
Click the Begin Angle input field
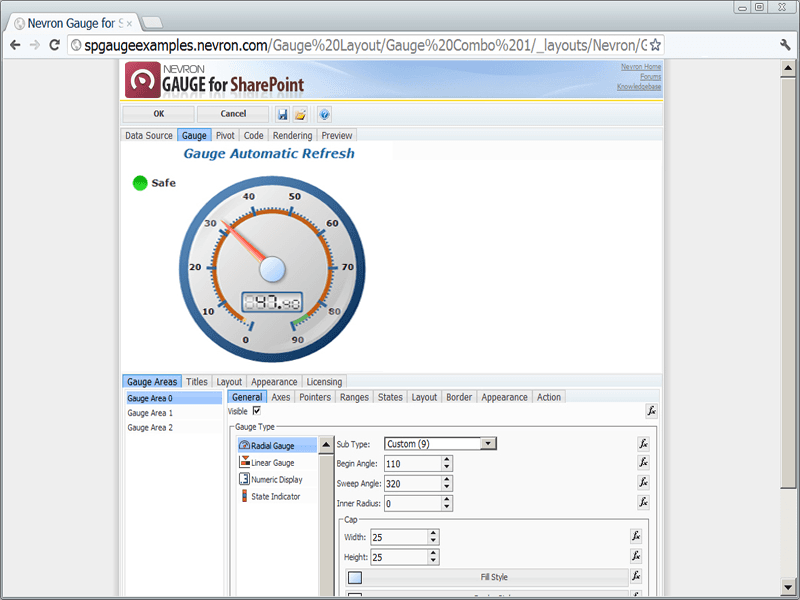point(413,463)
